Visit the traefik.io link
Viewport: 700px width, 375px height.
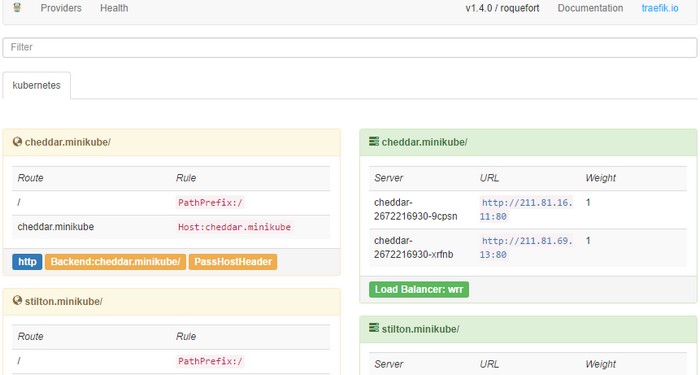click(660, 8)
